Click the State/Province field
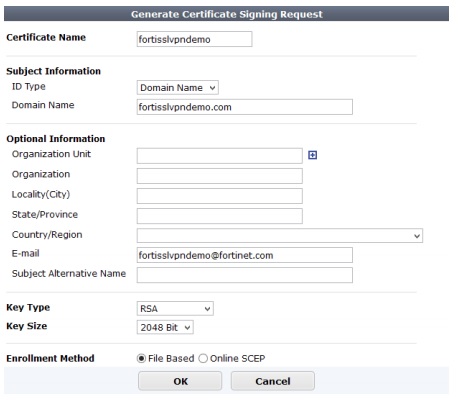Screen dimensions: 458x407 pos(220,216)
